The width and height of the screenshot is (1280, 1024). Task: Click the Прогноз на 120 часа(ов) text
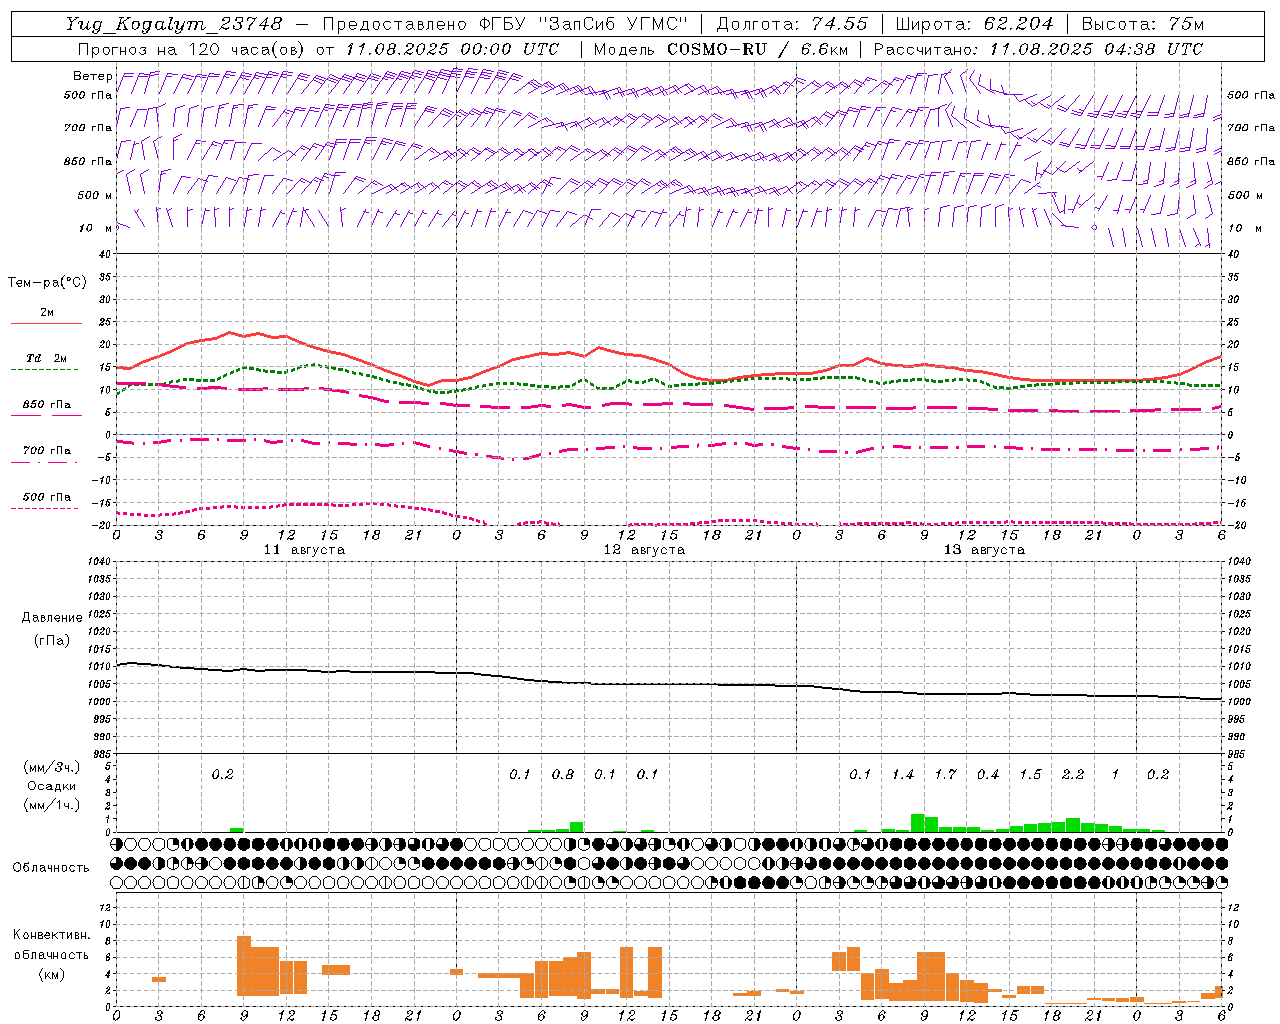click(x=192, y=49)
